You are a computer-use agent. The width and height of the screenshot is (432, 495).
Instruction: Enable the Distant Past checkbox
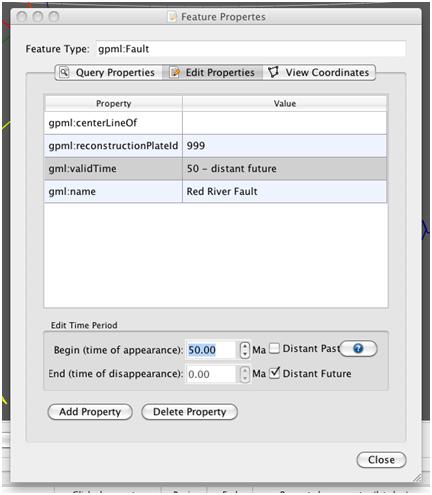click(274, 349)
